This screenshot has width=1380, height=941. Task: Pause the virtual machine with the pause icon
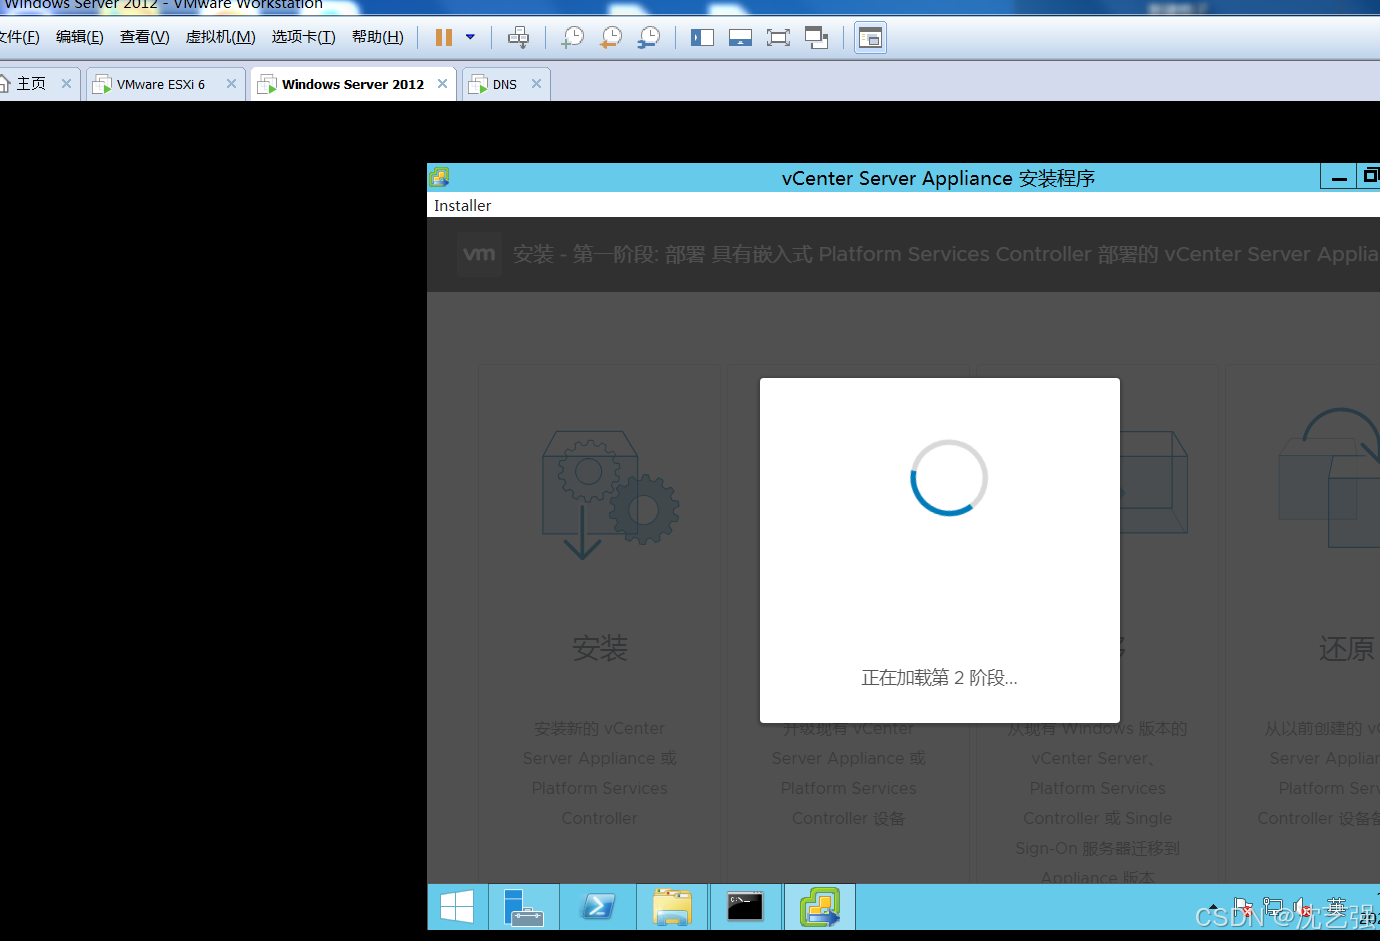(444, 38)
